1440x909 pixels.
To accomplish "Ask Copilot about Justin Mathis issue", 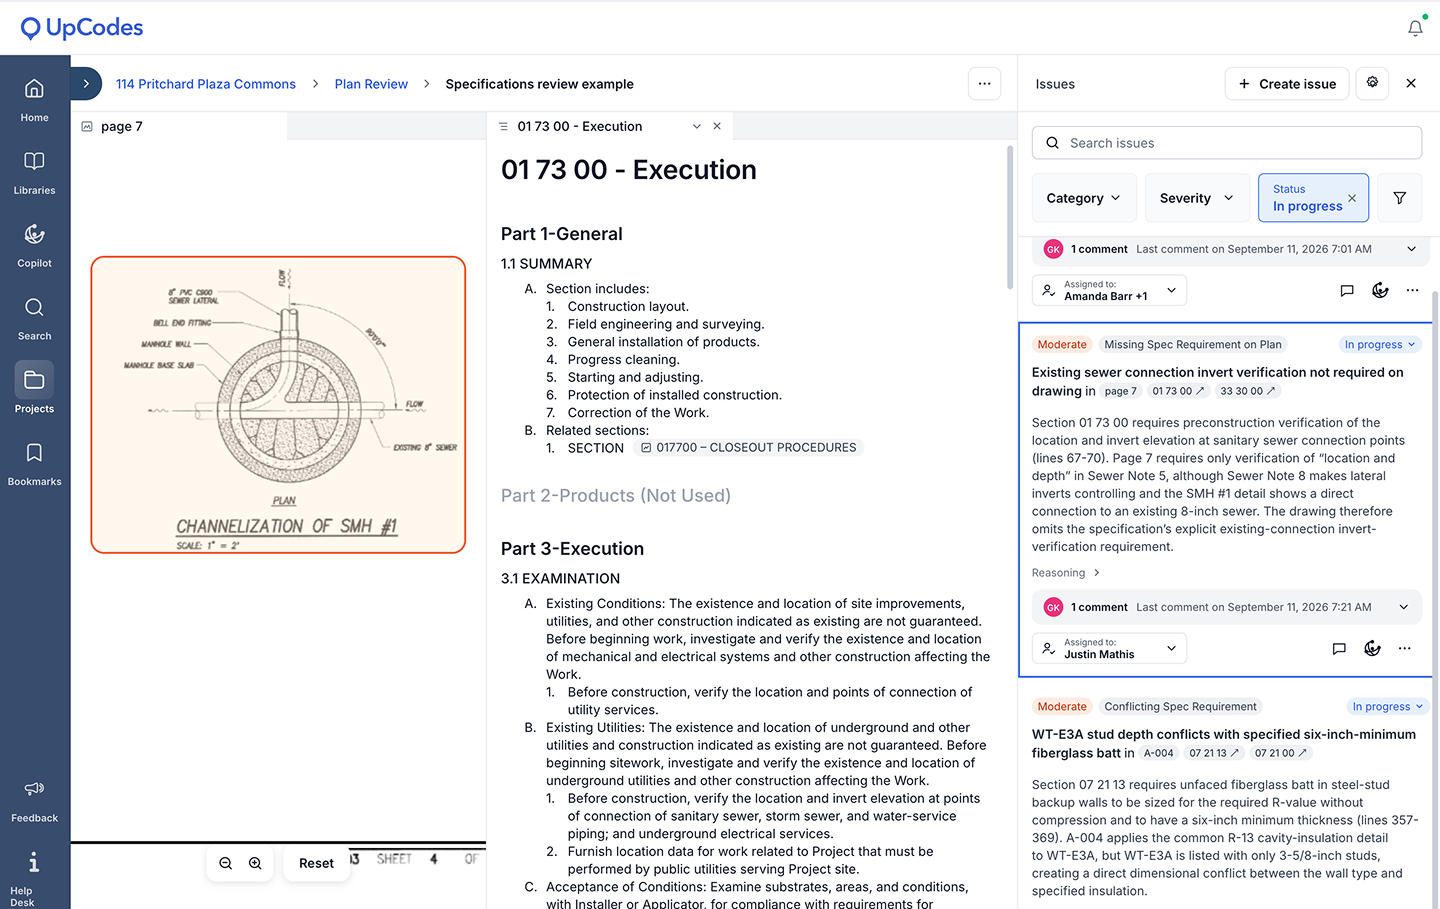I will coord(1372,648).
